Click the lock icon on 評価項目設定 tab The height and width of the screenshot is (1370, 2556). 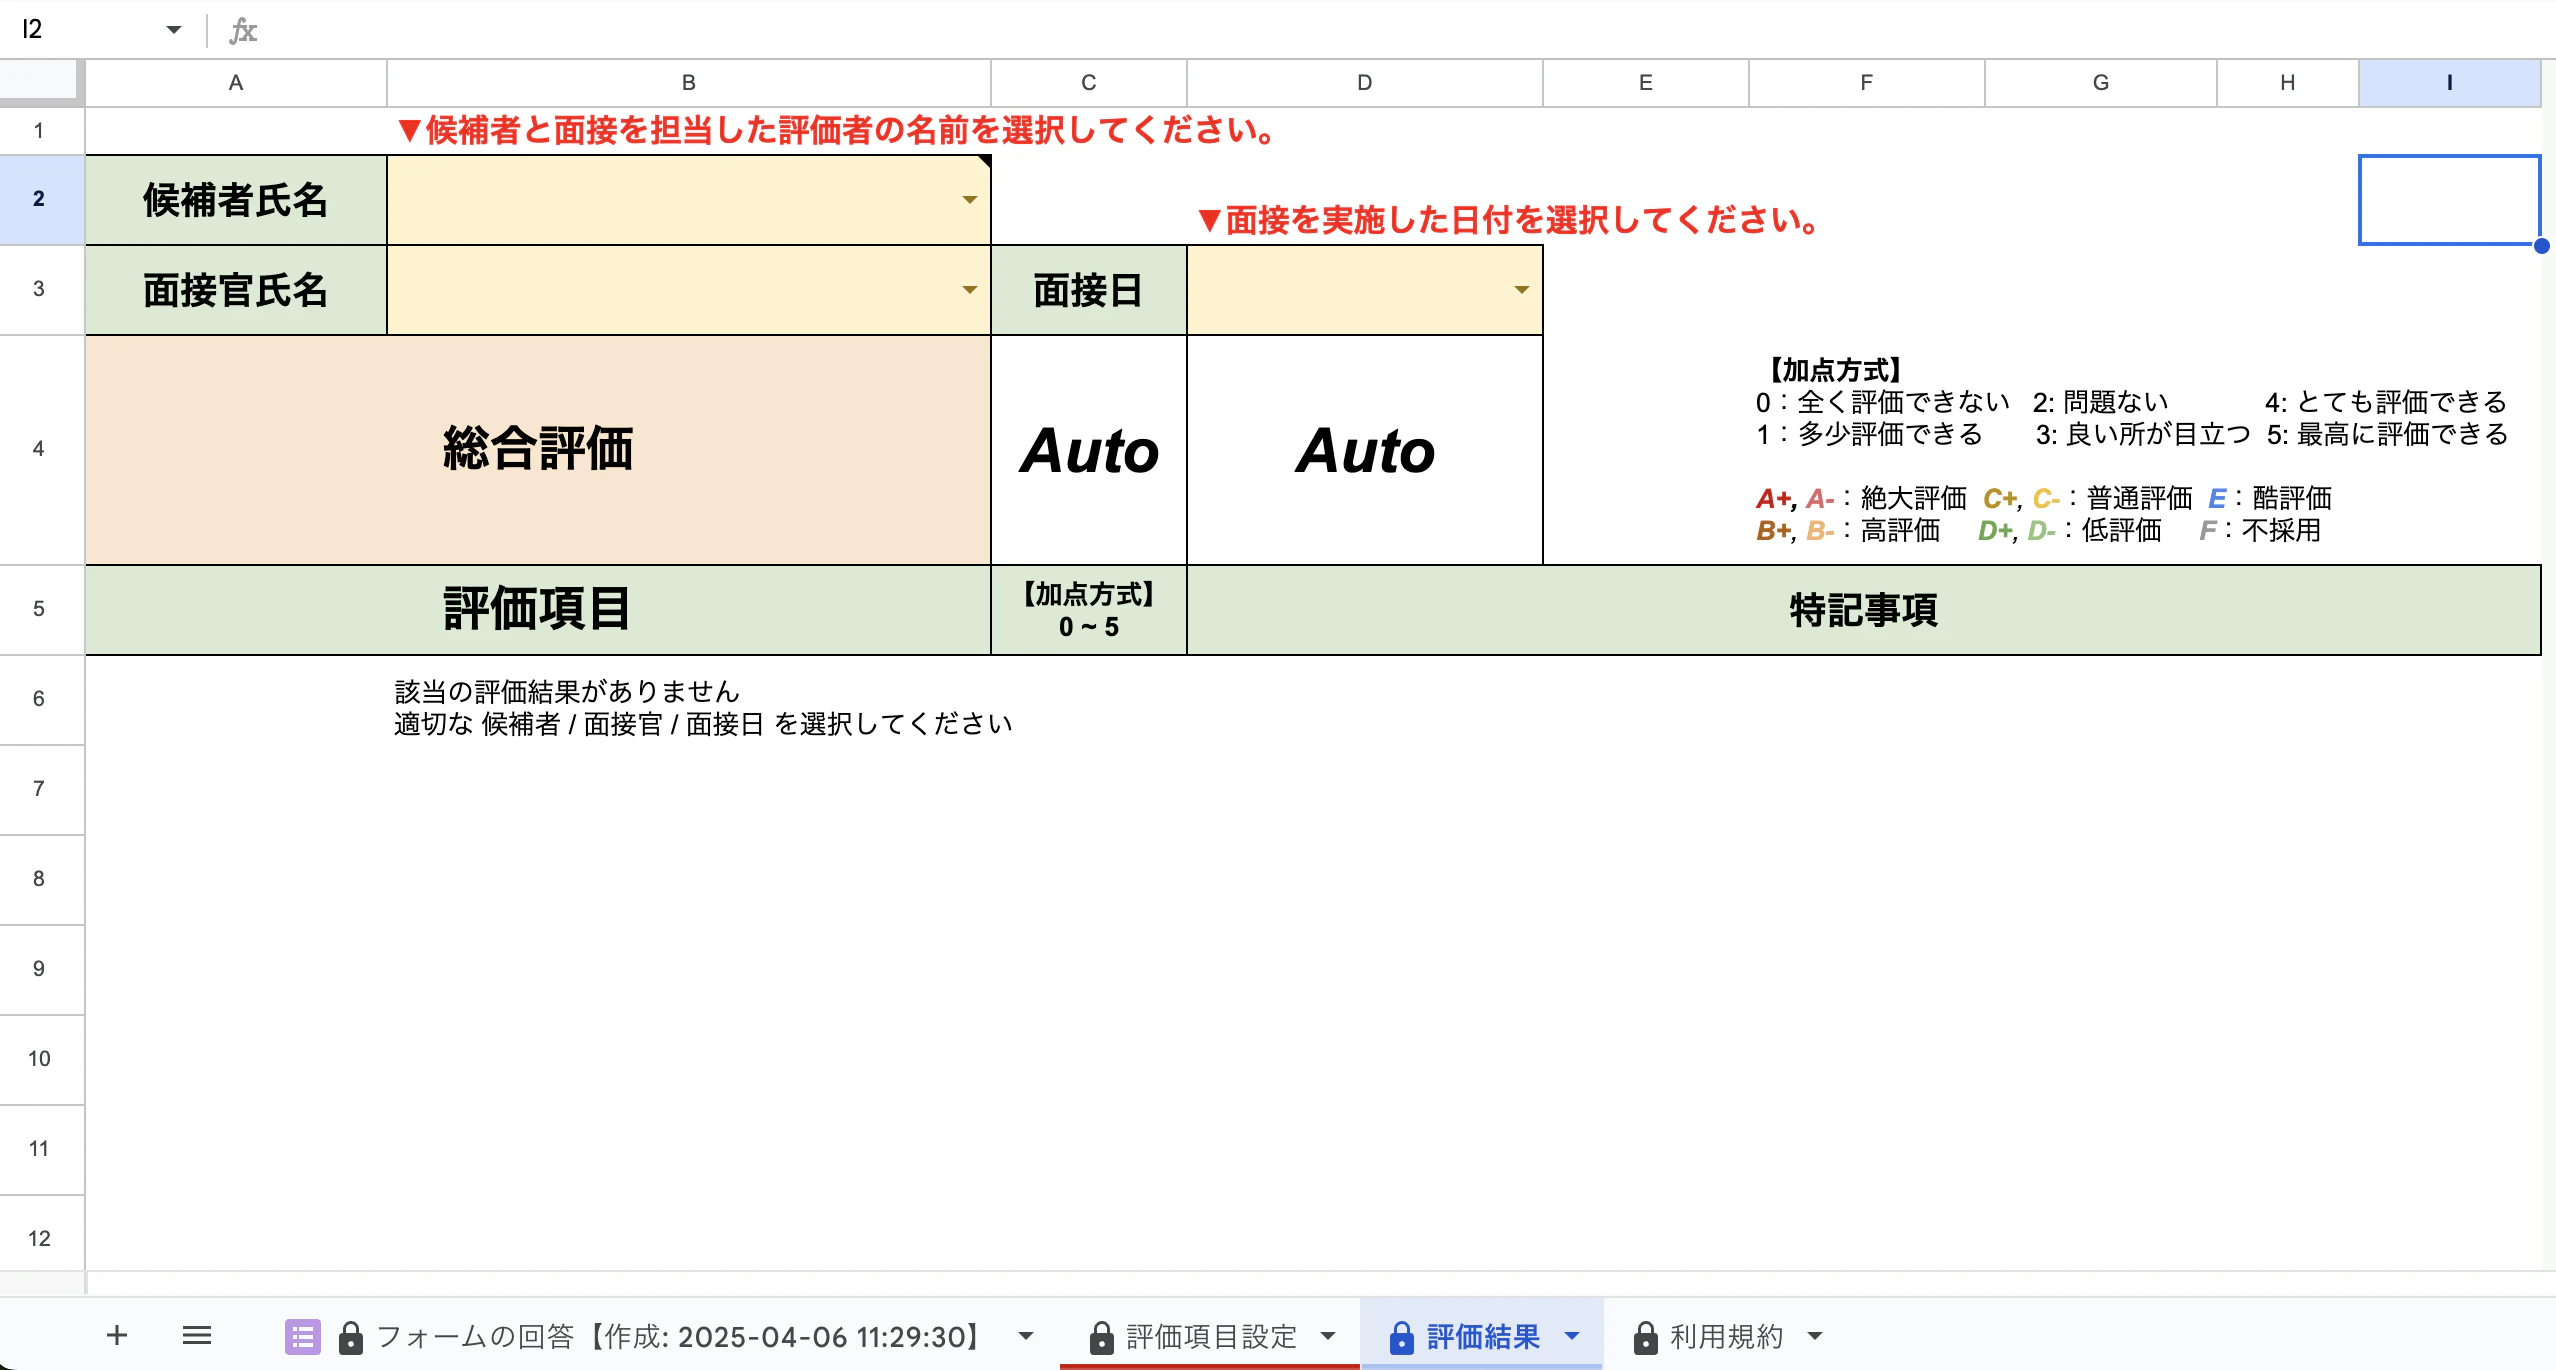(1101, 1337)
